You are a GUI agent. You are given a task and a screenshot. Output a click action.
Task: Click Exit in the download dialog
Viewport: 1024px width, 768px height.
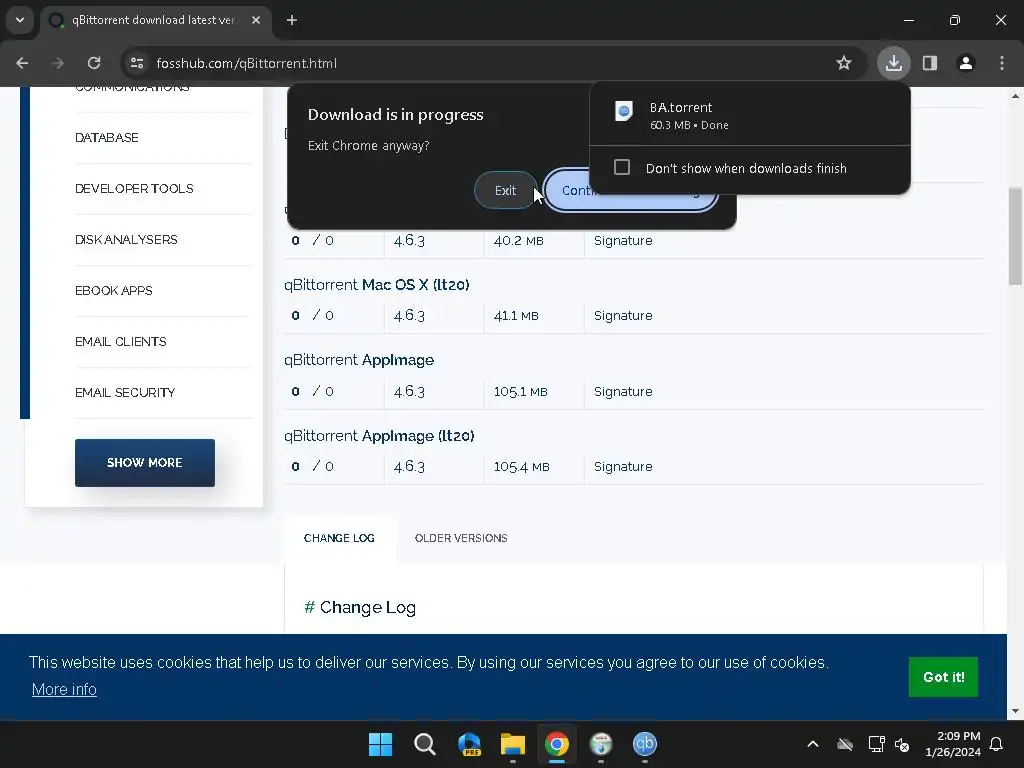pyautogui.click(x=505, y=190)
